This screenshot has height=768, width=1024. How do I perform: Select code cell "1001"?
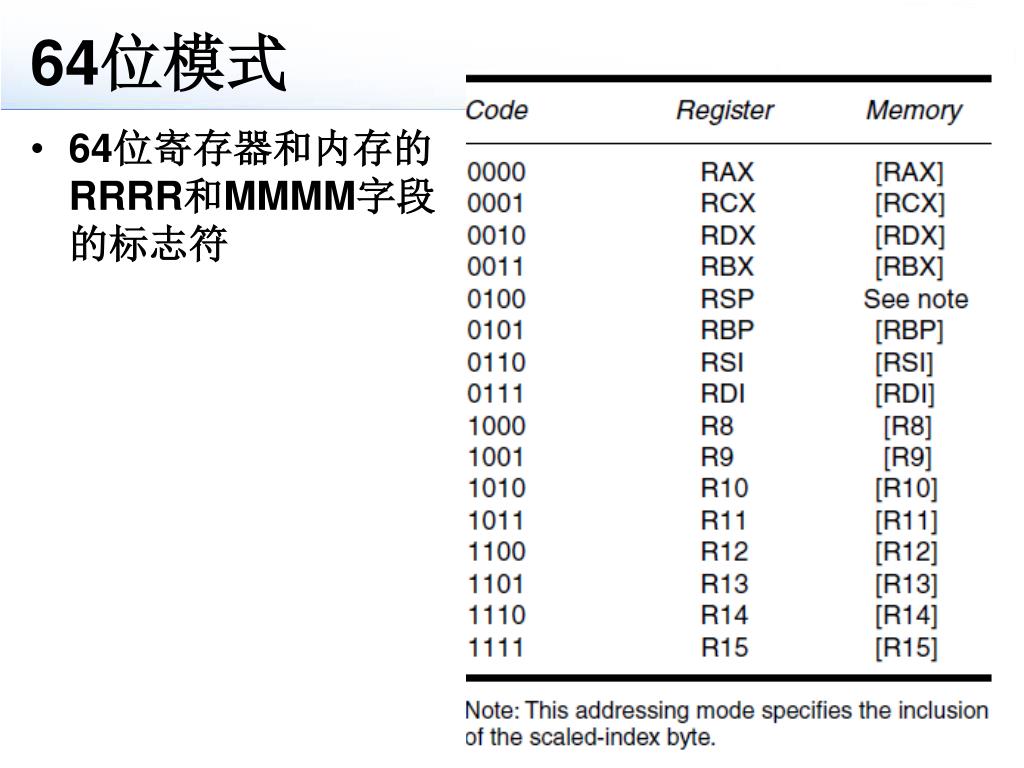pos(496,457)
